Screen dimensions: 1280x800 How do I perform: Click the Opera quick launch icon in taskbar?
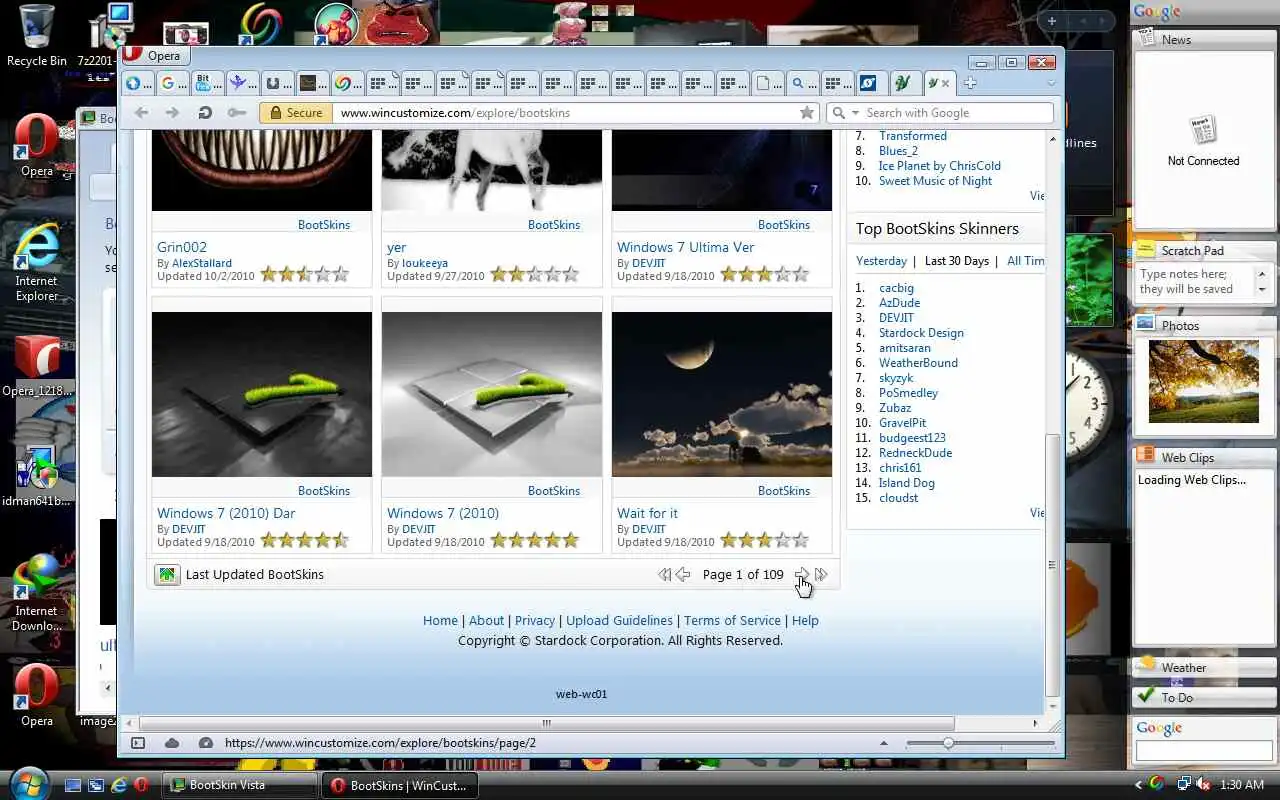point(142,785)
